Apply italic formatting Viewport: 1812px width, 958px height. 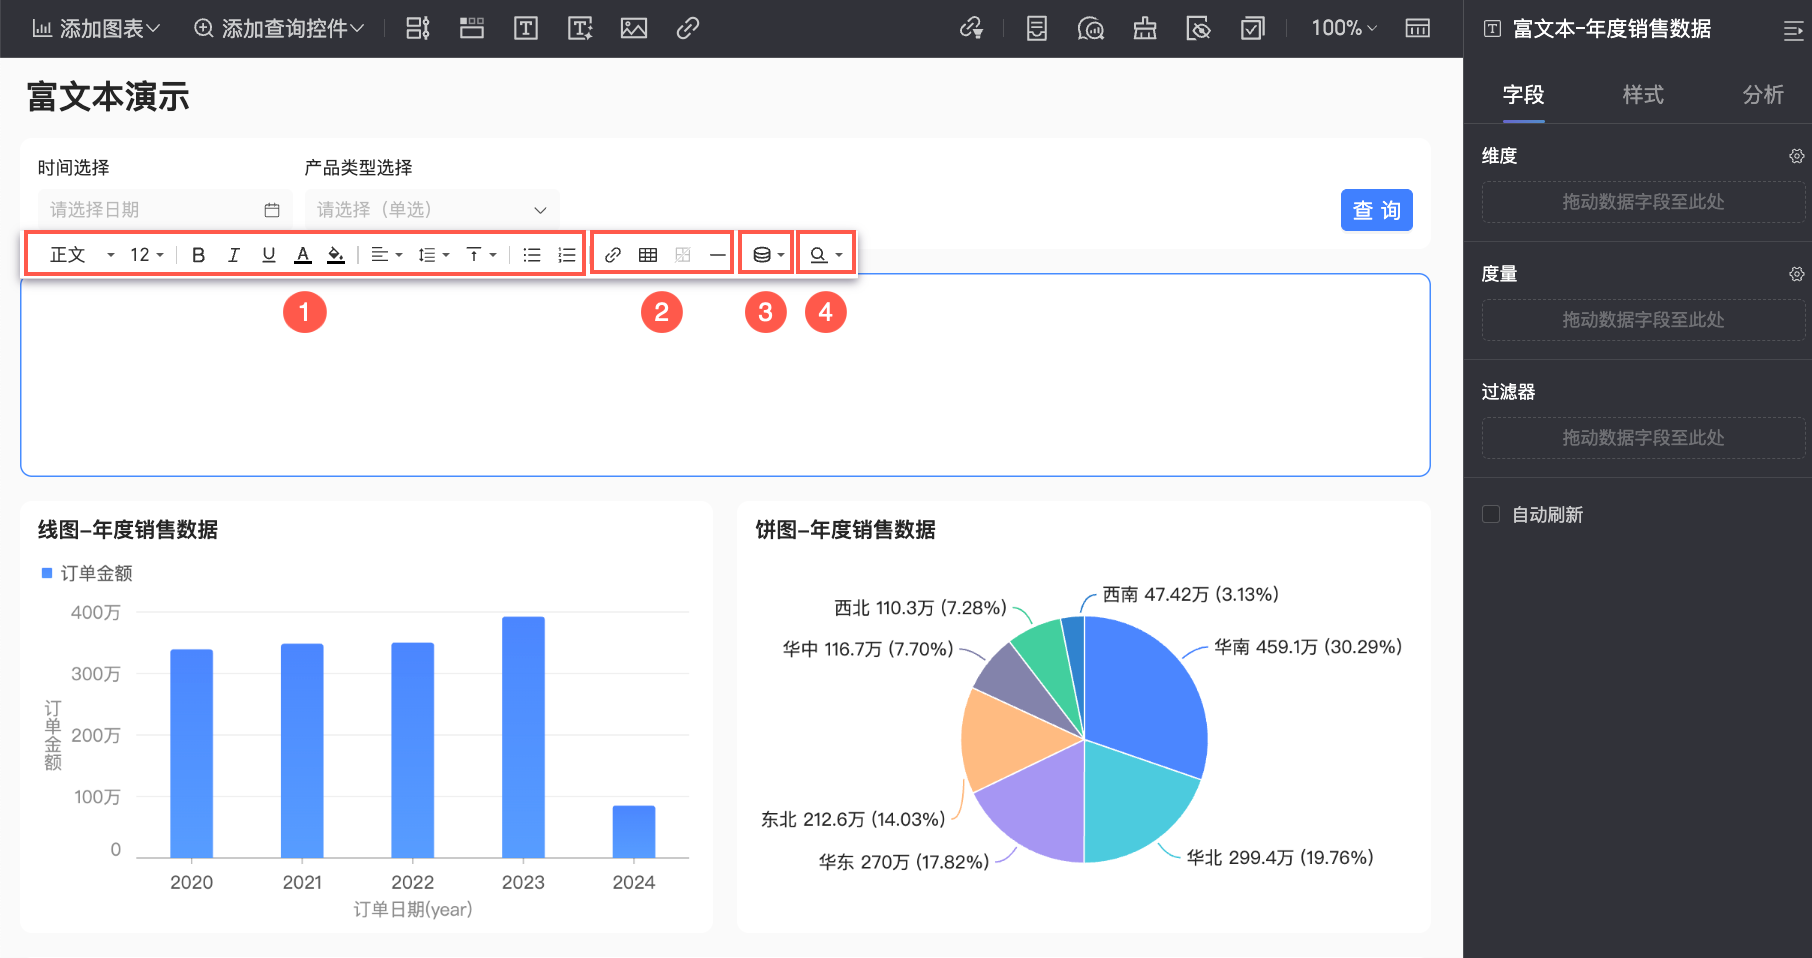[233, 255]
